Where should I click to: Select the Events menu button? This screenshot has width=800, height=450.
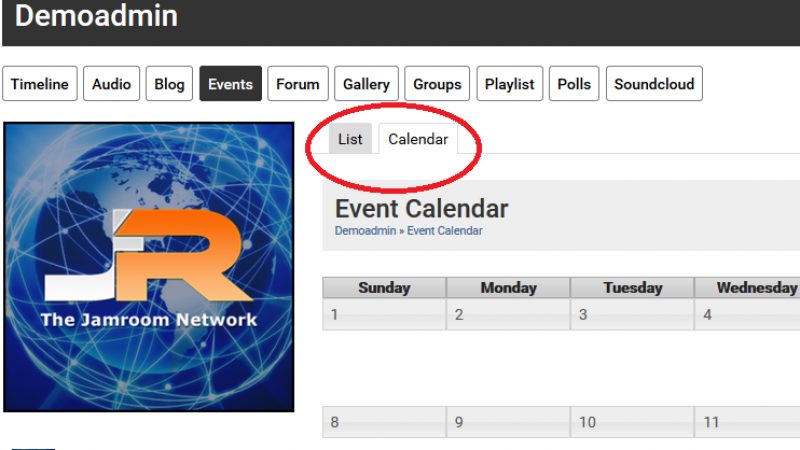pyautogui.click(x=230, y=84)
